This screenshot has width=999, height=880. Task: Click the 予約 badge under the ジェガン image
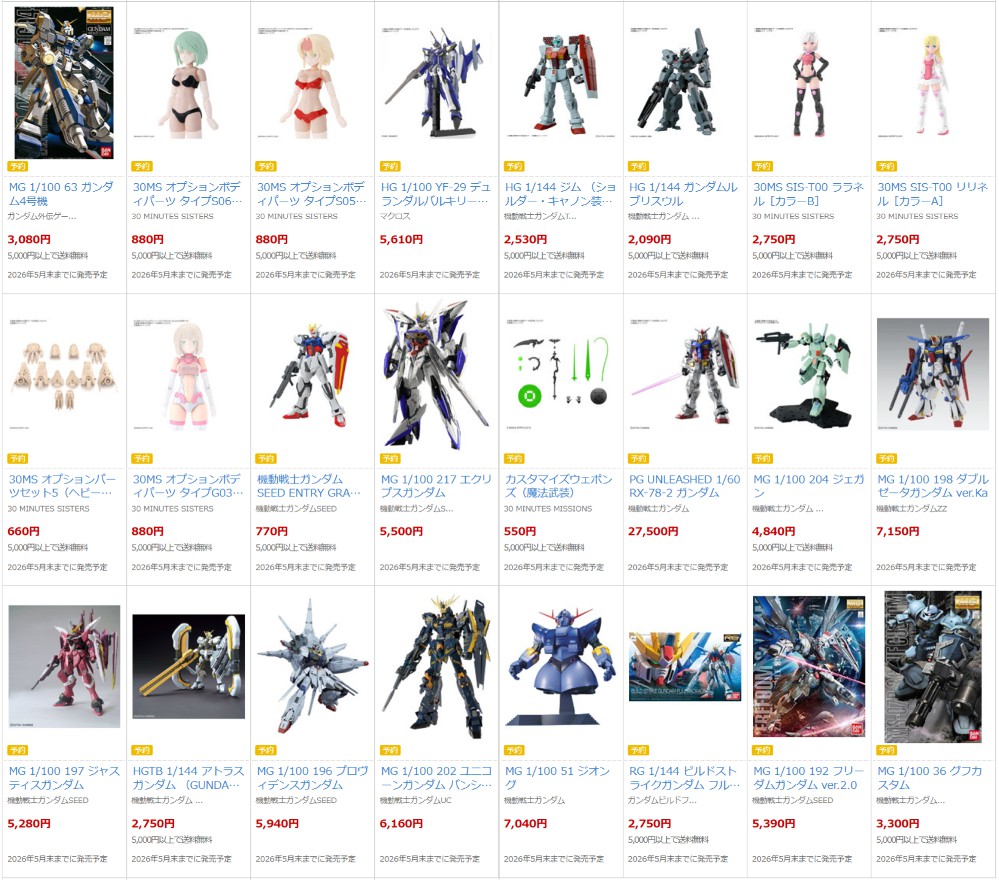(x=763, y=458)
